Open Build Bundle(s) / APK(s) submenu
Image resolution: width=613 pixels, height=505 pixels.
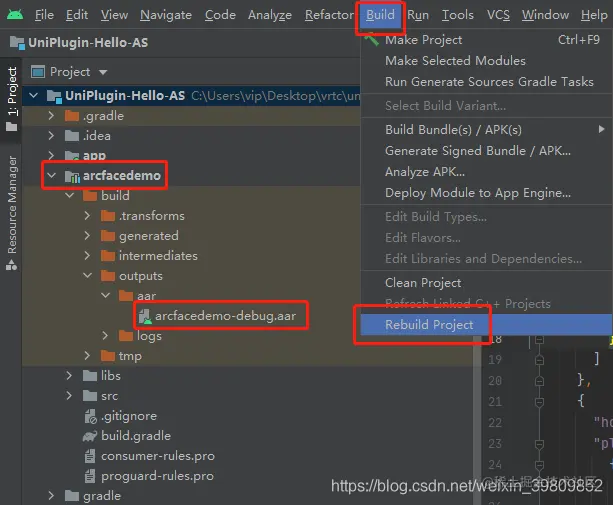point(486,129)
